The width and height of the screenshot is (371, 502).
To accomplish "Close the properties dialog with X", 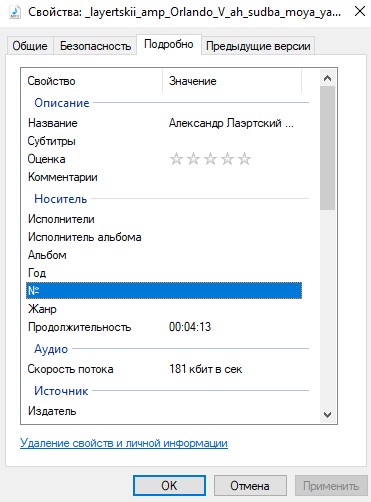I will tap(360, 11).
